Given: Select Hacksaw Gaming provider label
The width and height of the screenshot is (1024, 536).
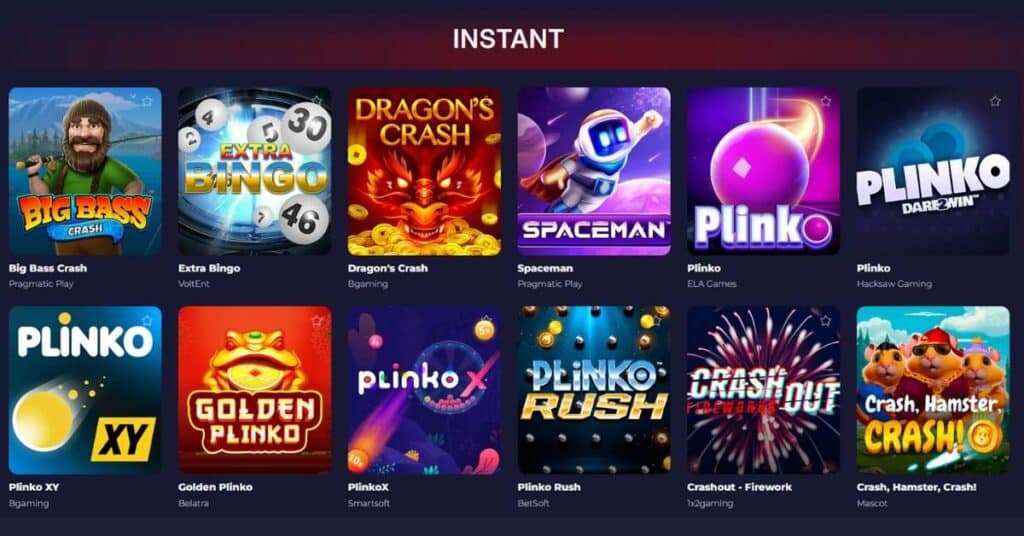Looking at the screenshot, I should click(894, 284).
